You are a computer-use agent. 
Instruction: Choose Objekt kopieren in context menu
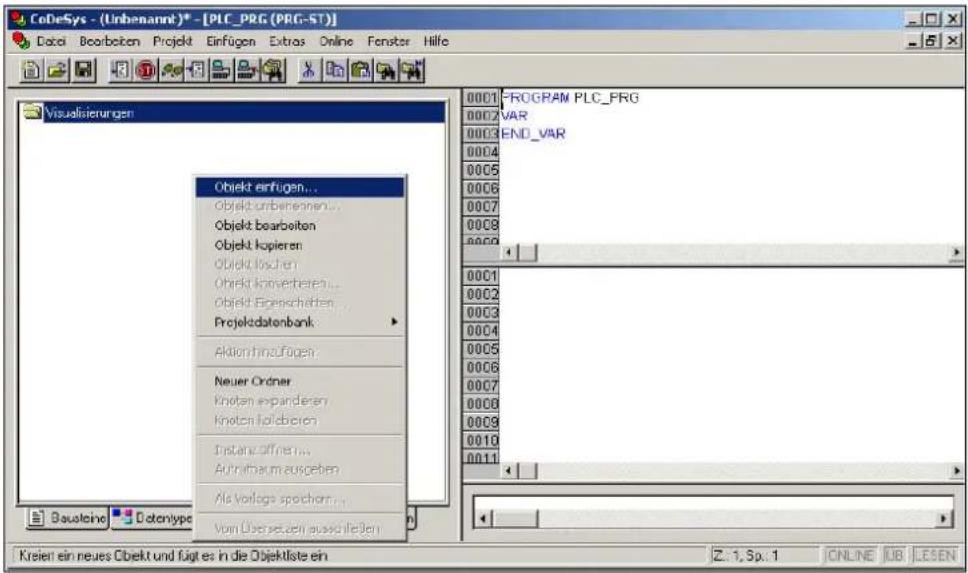pyautogui.click(x=300, y=245)
